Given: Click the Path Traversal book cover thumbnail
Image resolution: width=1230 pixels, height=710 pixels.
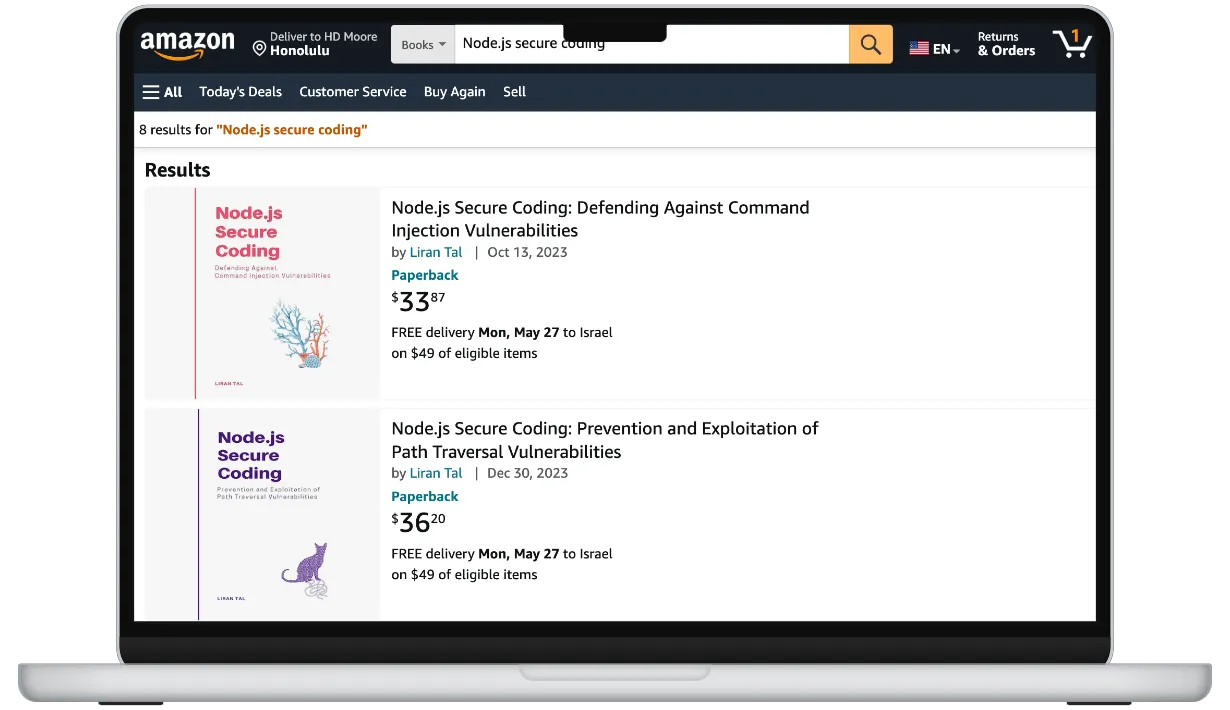Looking at the screenshot, I should coord(262,512).
